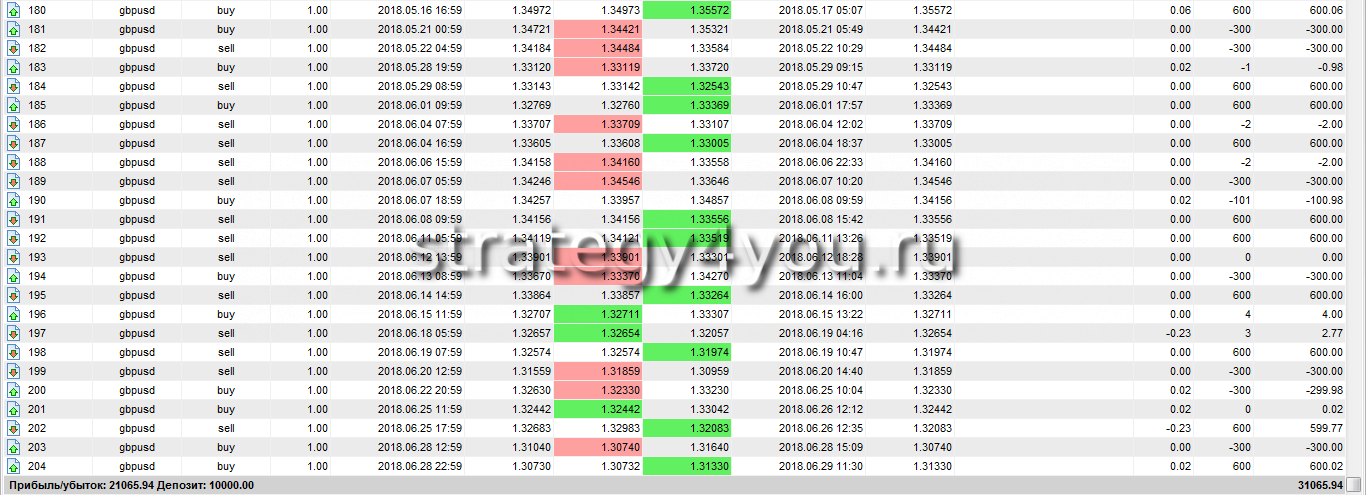The width and height of the screenshot is (1366, 495).
Task: Select the trade icon in row 183
Action: coord(13,67)
